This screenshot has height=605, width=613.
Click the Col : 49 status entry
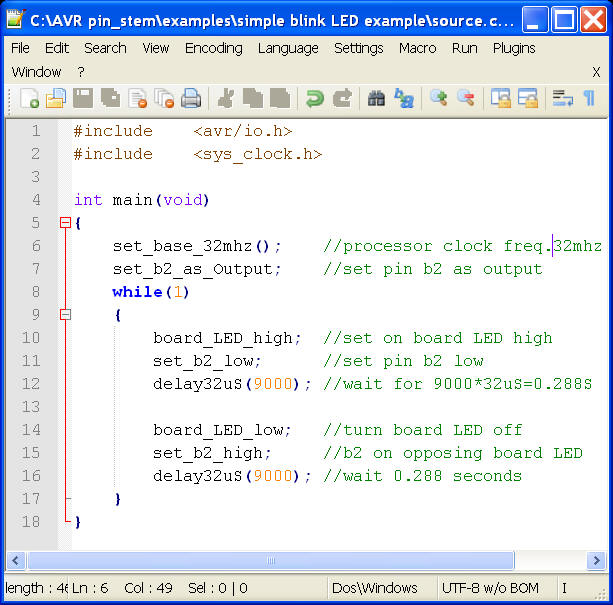(x=148, y=588)
